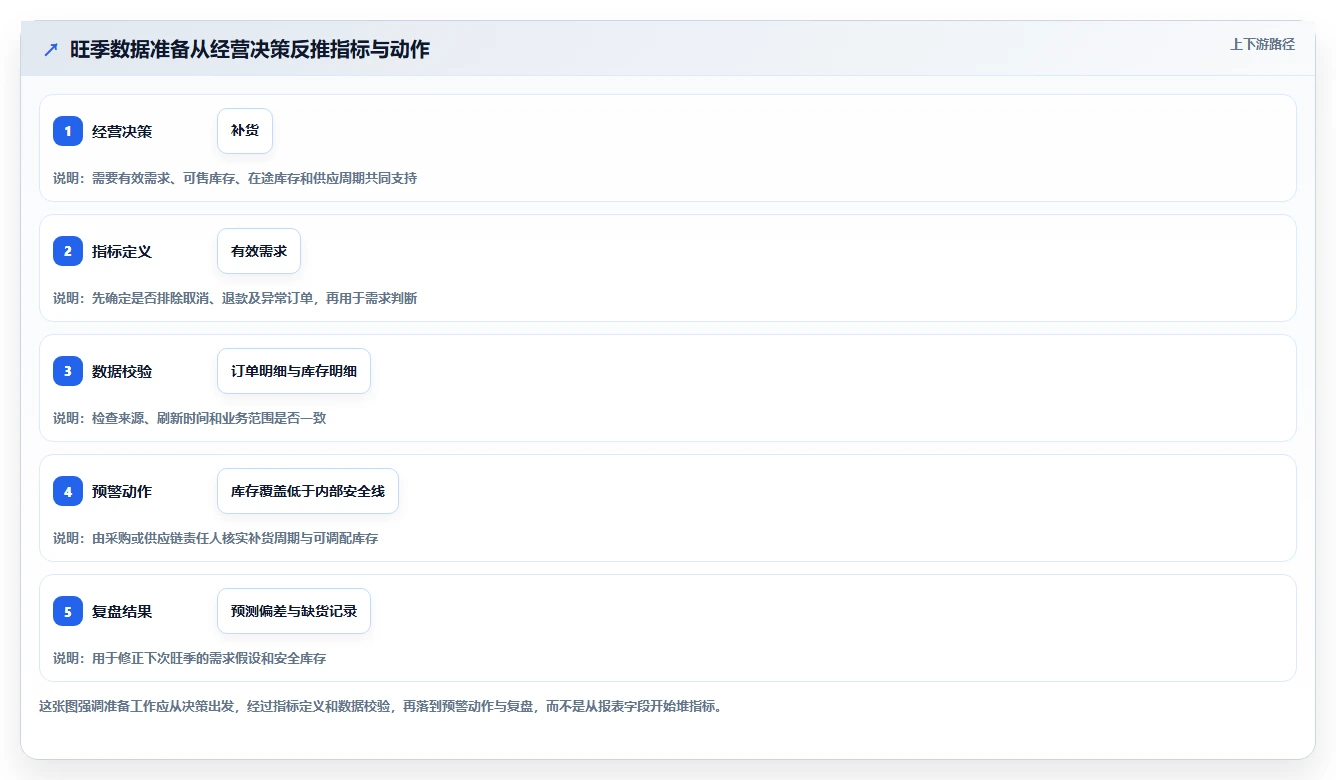Click the arrow icon beside the title
Viewport: 1336px width, 780px height.
pos(51,50)
